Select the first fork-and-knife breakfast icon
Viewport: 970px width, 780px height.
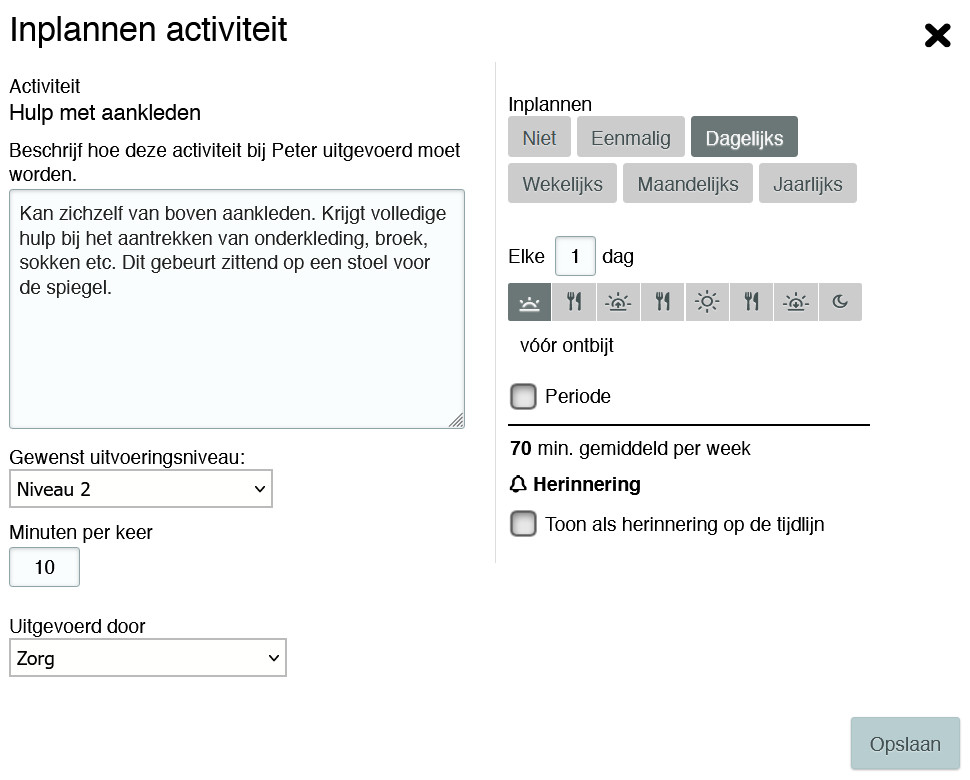coord(574,302)
